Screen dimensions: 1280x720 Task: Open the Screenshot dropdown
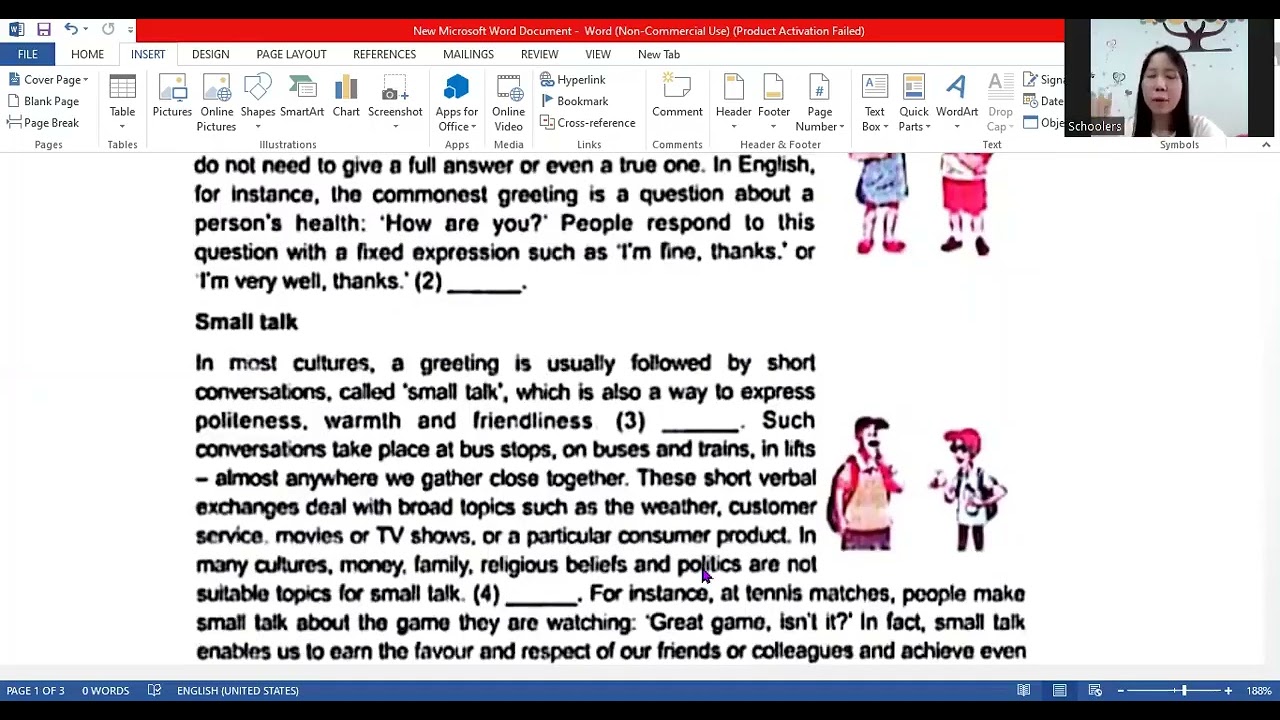[395, 102]
